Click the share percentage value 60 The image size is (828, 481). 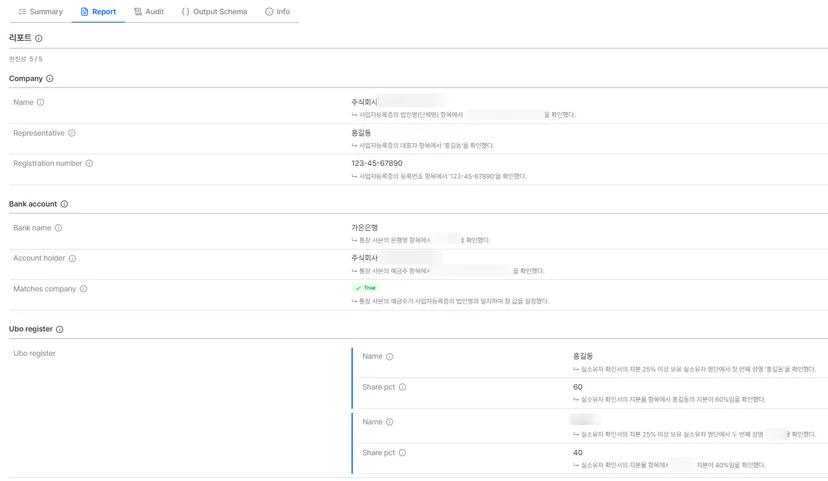click(578, 387)
